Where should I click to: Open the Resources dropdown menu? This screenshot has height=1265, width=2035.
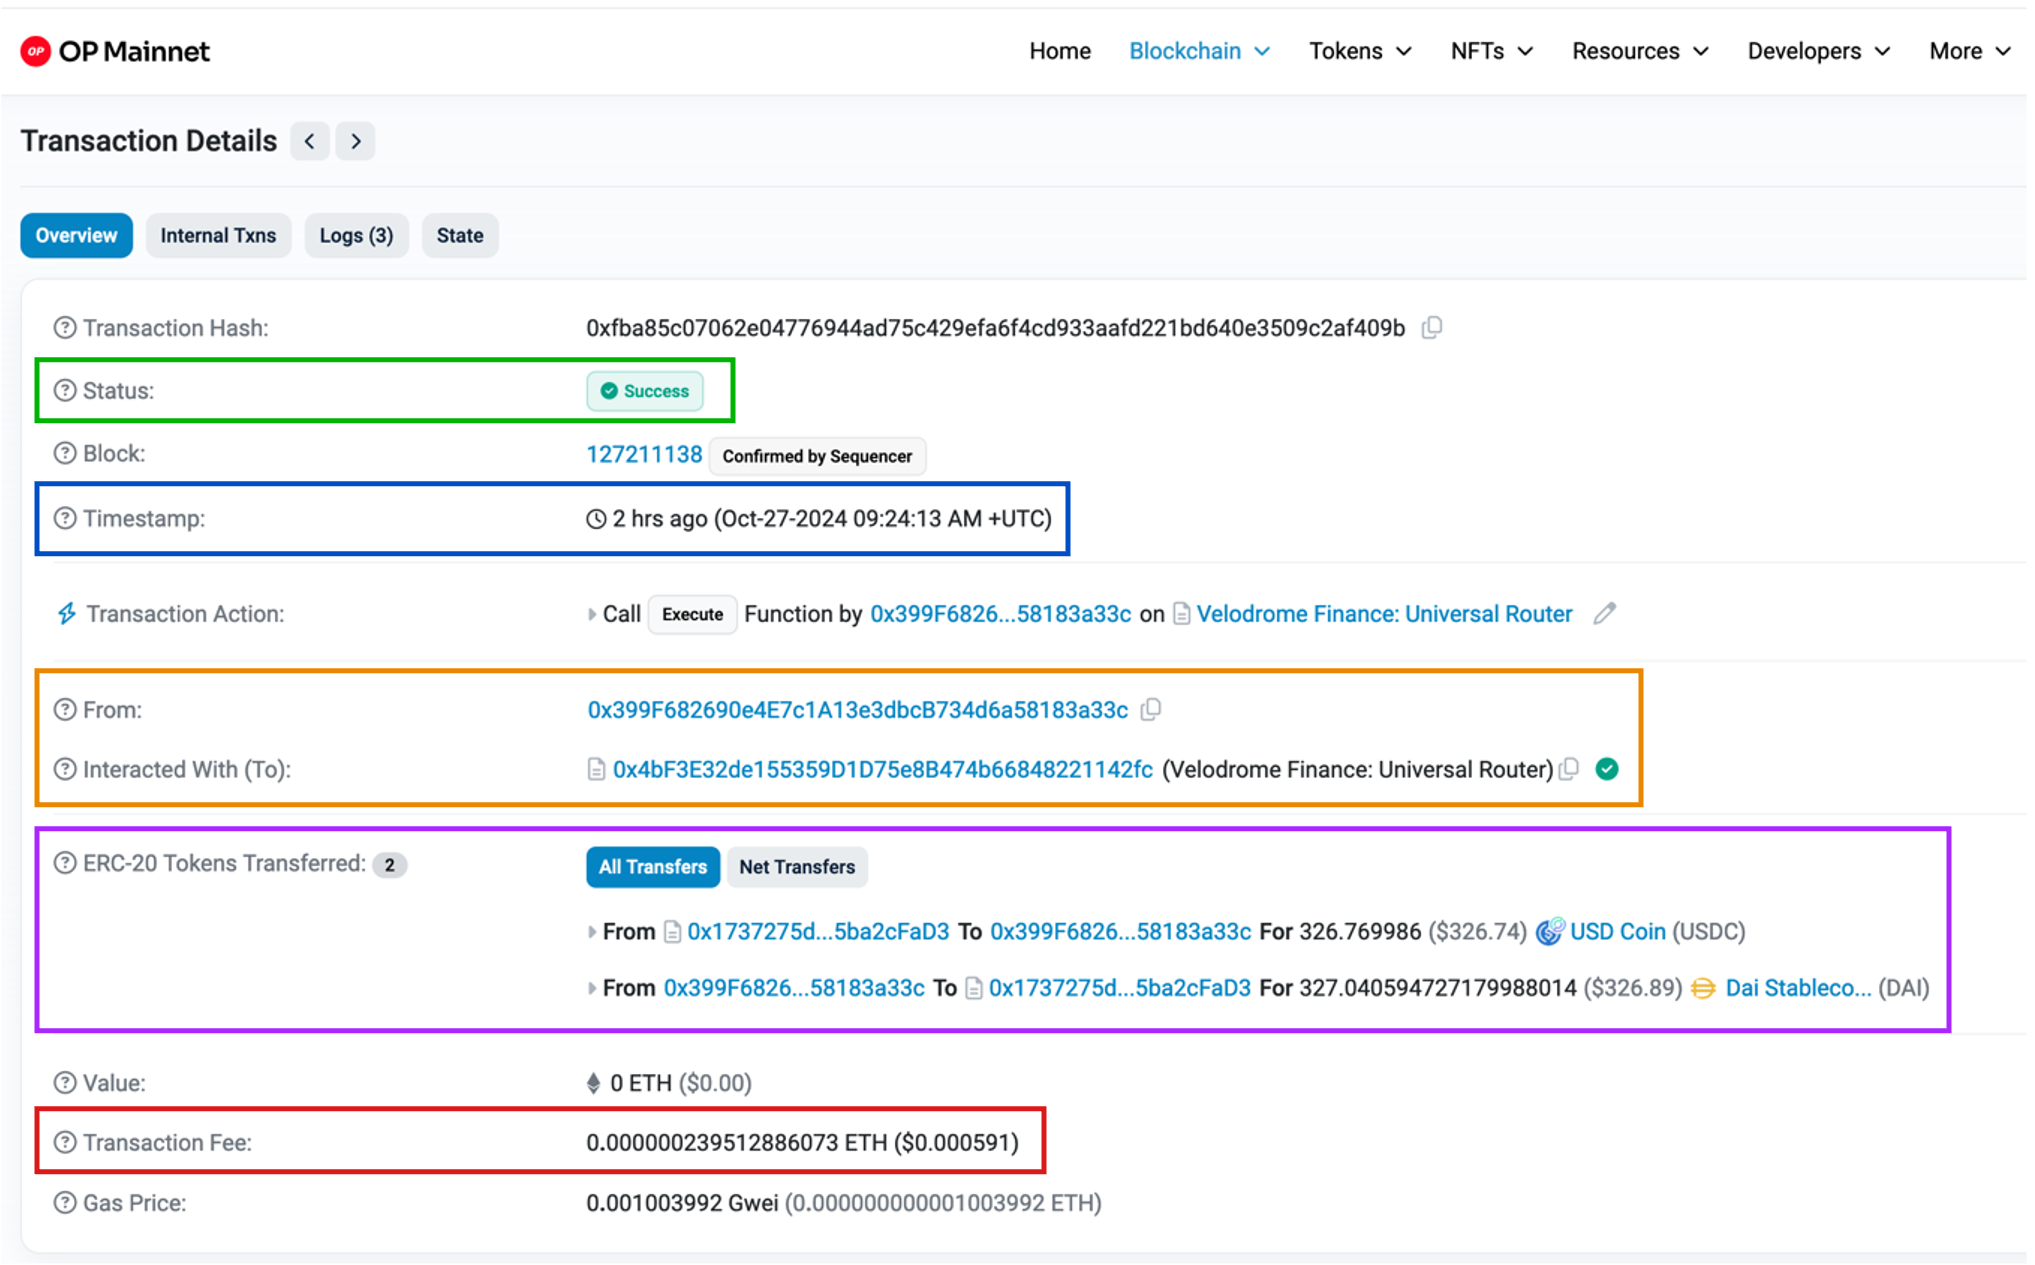tap(1640, 51)
